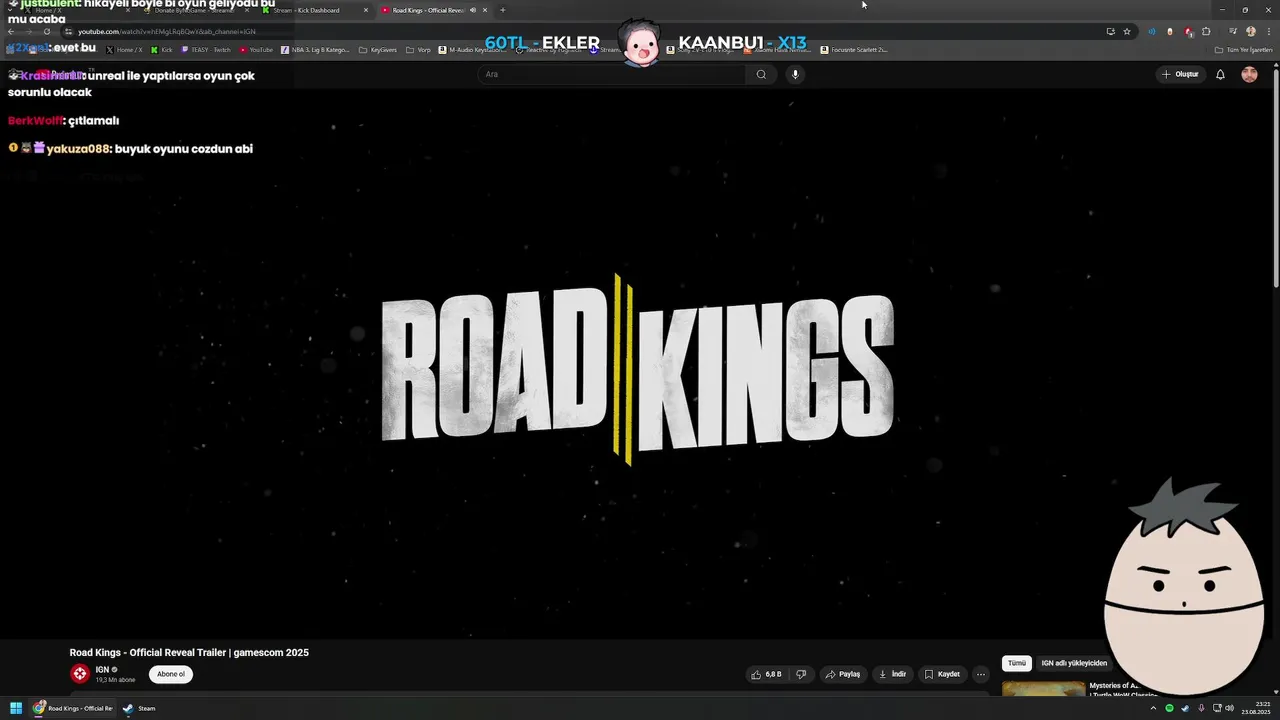Open a new Chrome tab
This screenshot has width=1280, height=720.
click(x=502, y=10)
